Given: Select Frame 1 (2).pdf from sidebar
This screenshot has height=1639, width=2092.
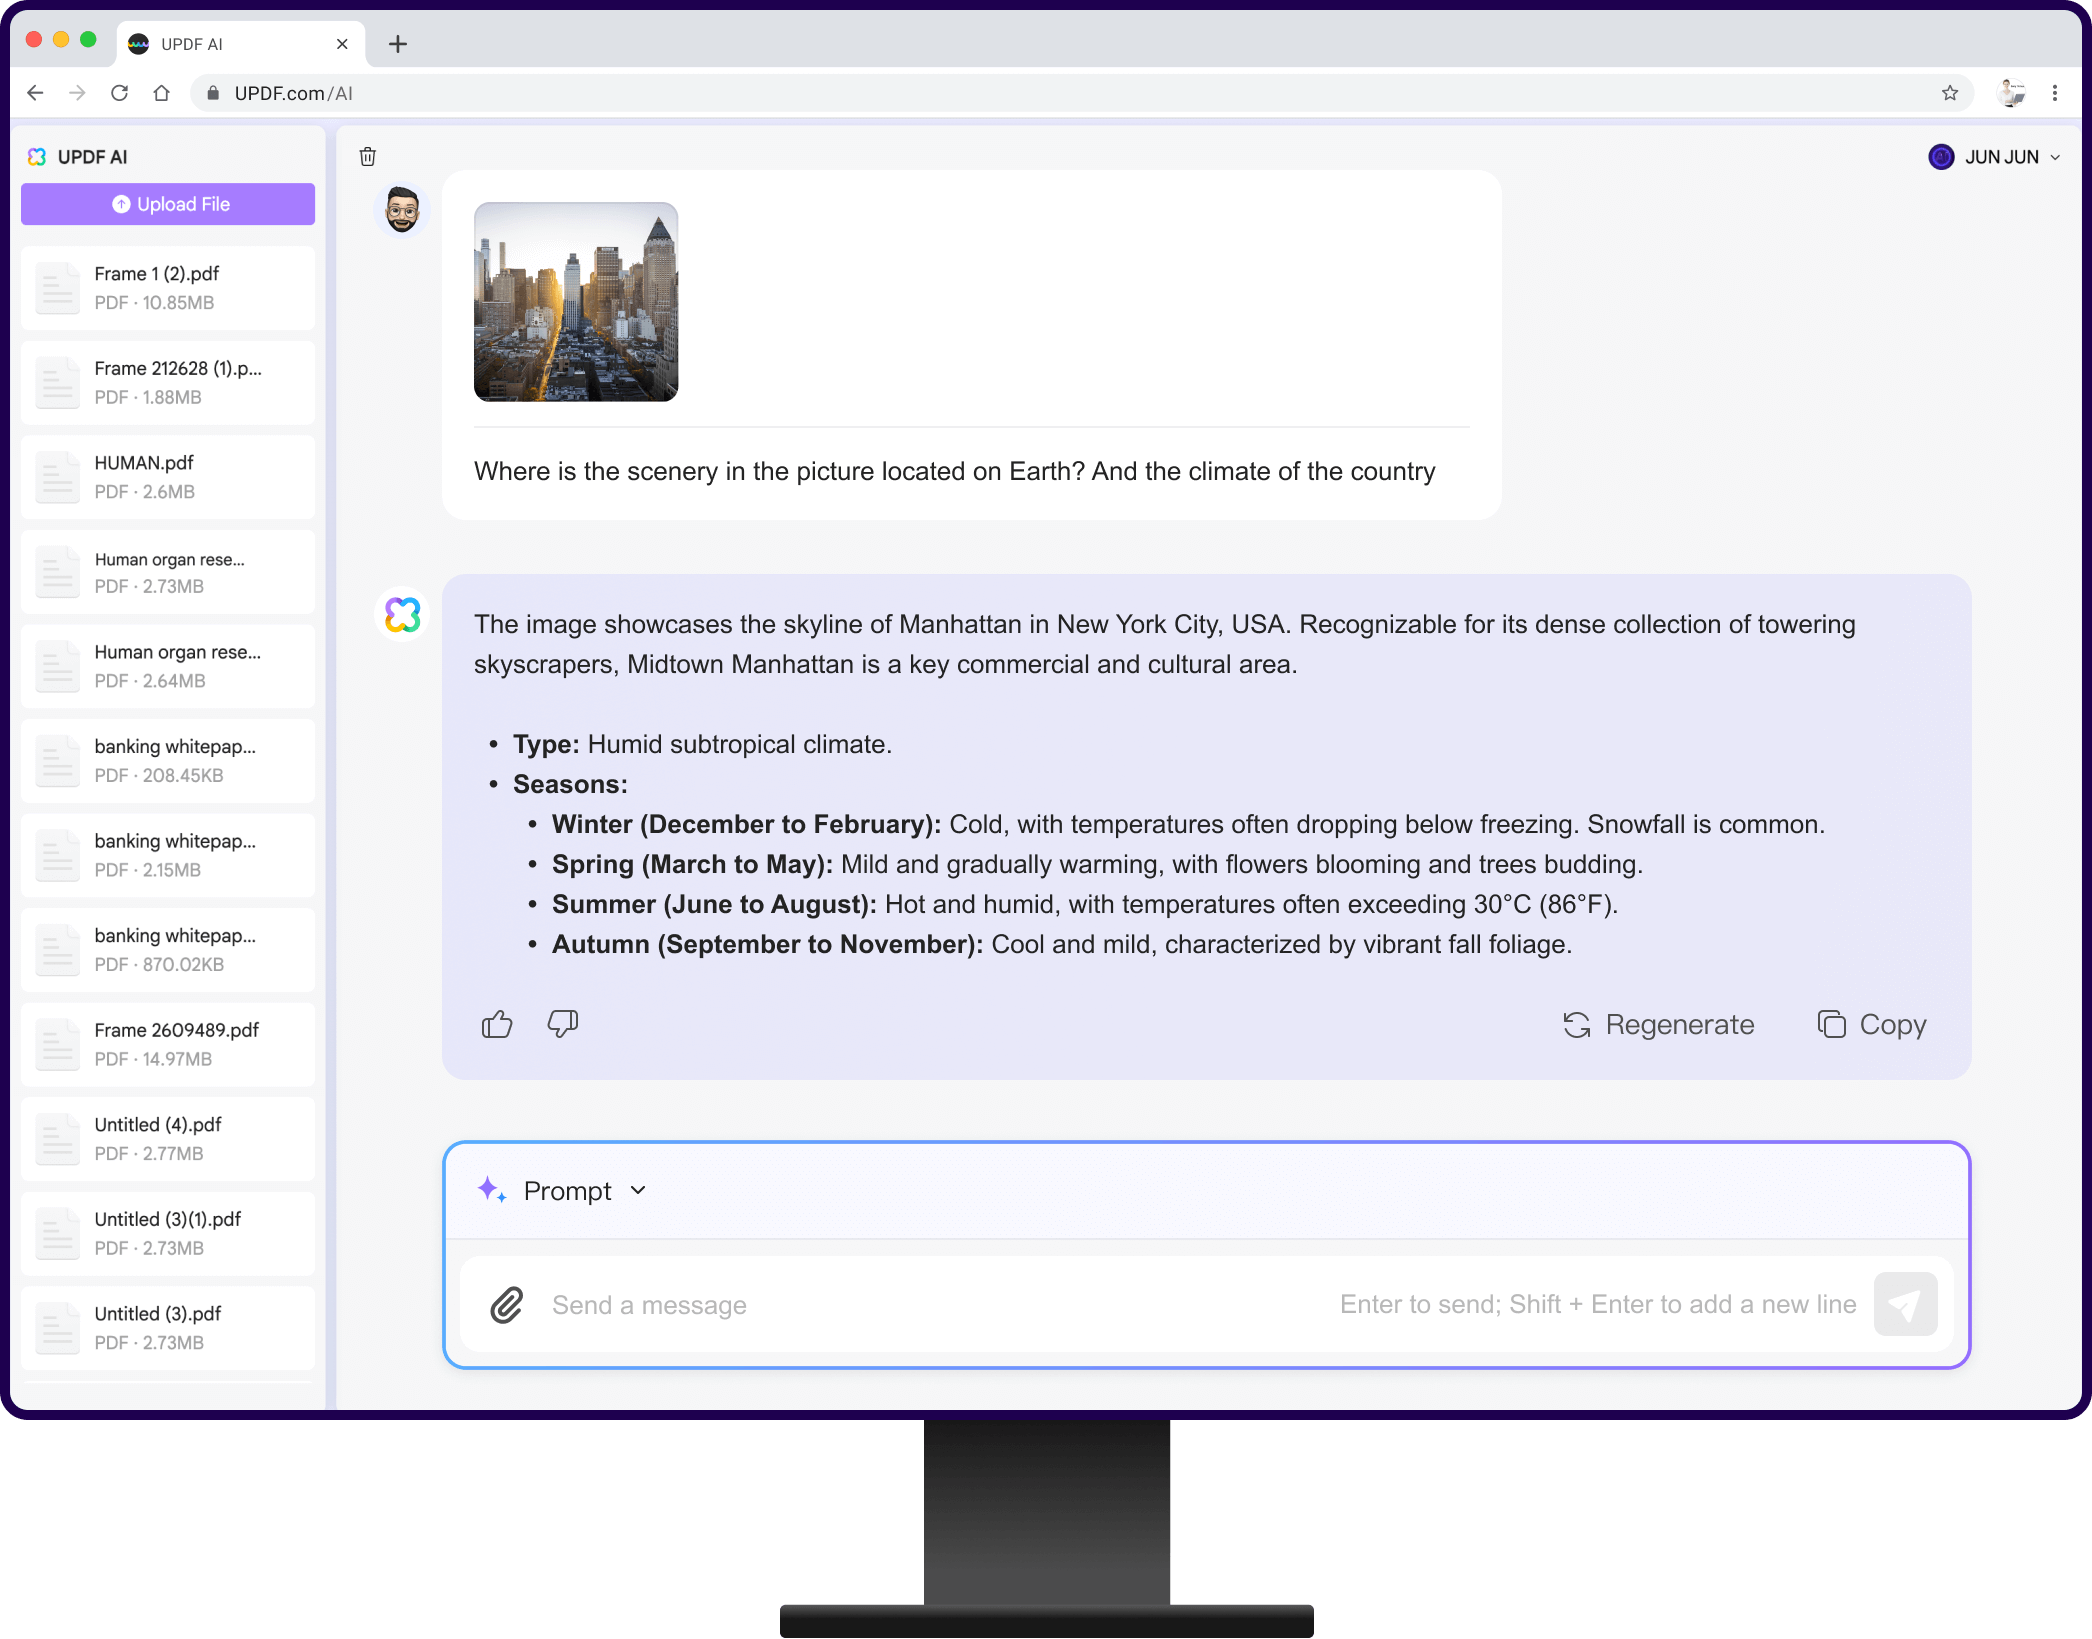Looking at the screenshot, I should click(x=168, y=287).
